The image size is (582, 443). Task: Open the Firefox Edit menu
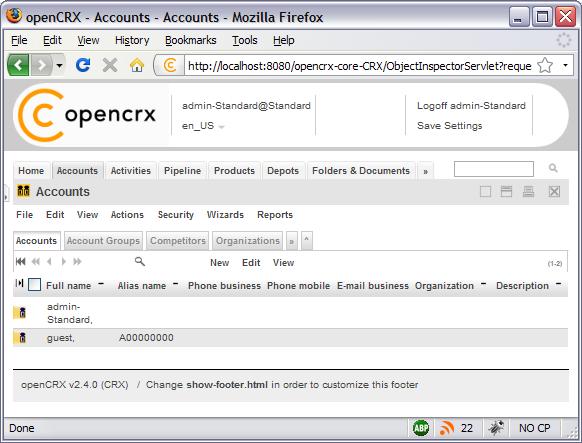[52, 40]
